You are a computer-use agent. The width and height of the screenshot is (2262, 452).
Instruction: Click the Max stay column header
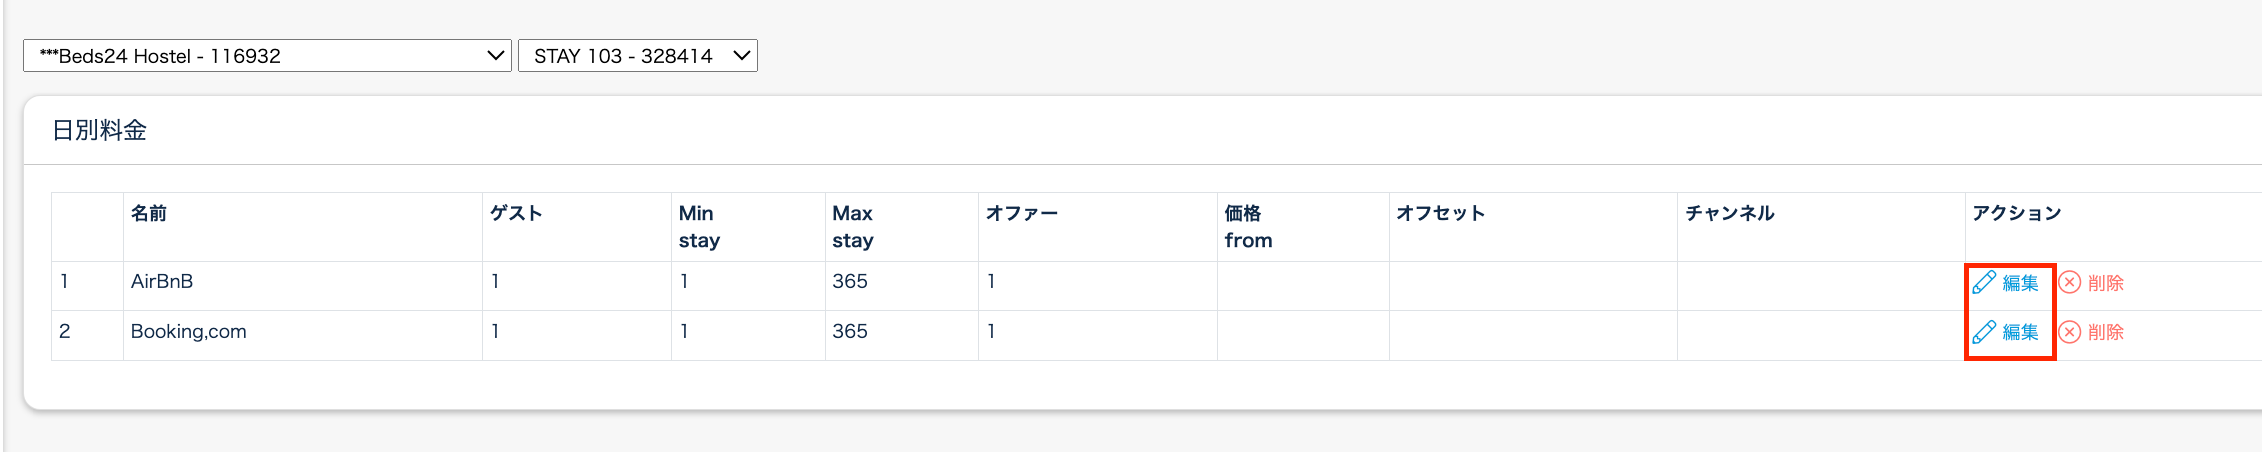coord(852,226)
